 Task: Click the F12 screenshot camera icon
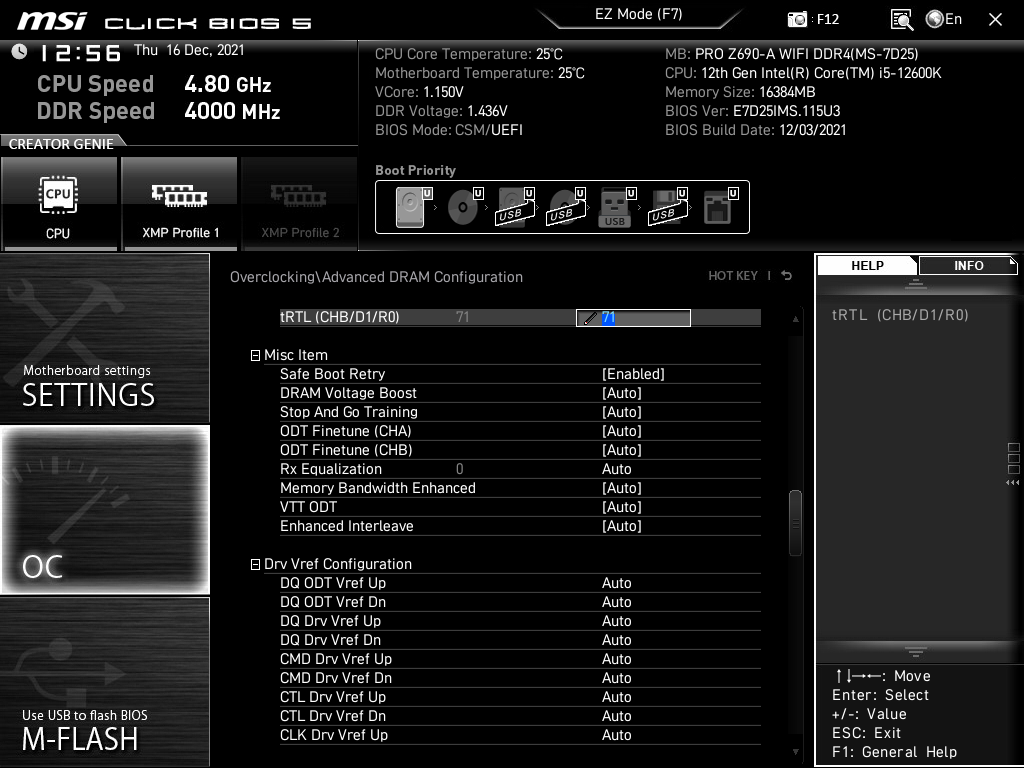pyautogui.click(x=797, y=20)
